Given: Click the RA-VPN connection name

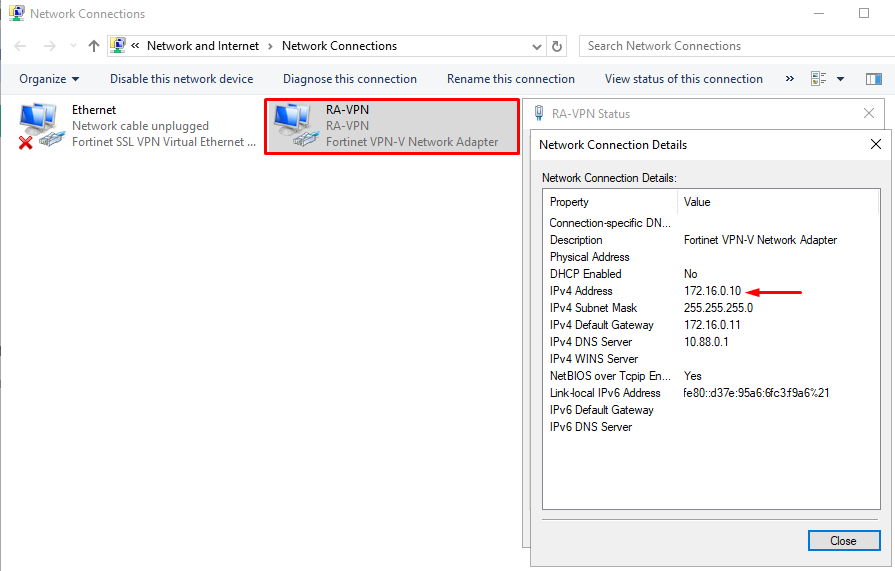Looking at the screenshot, I should (347, 110).
